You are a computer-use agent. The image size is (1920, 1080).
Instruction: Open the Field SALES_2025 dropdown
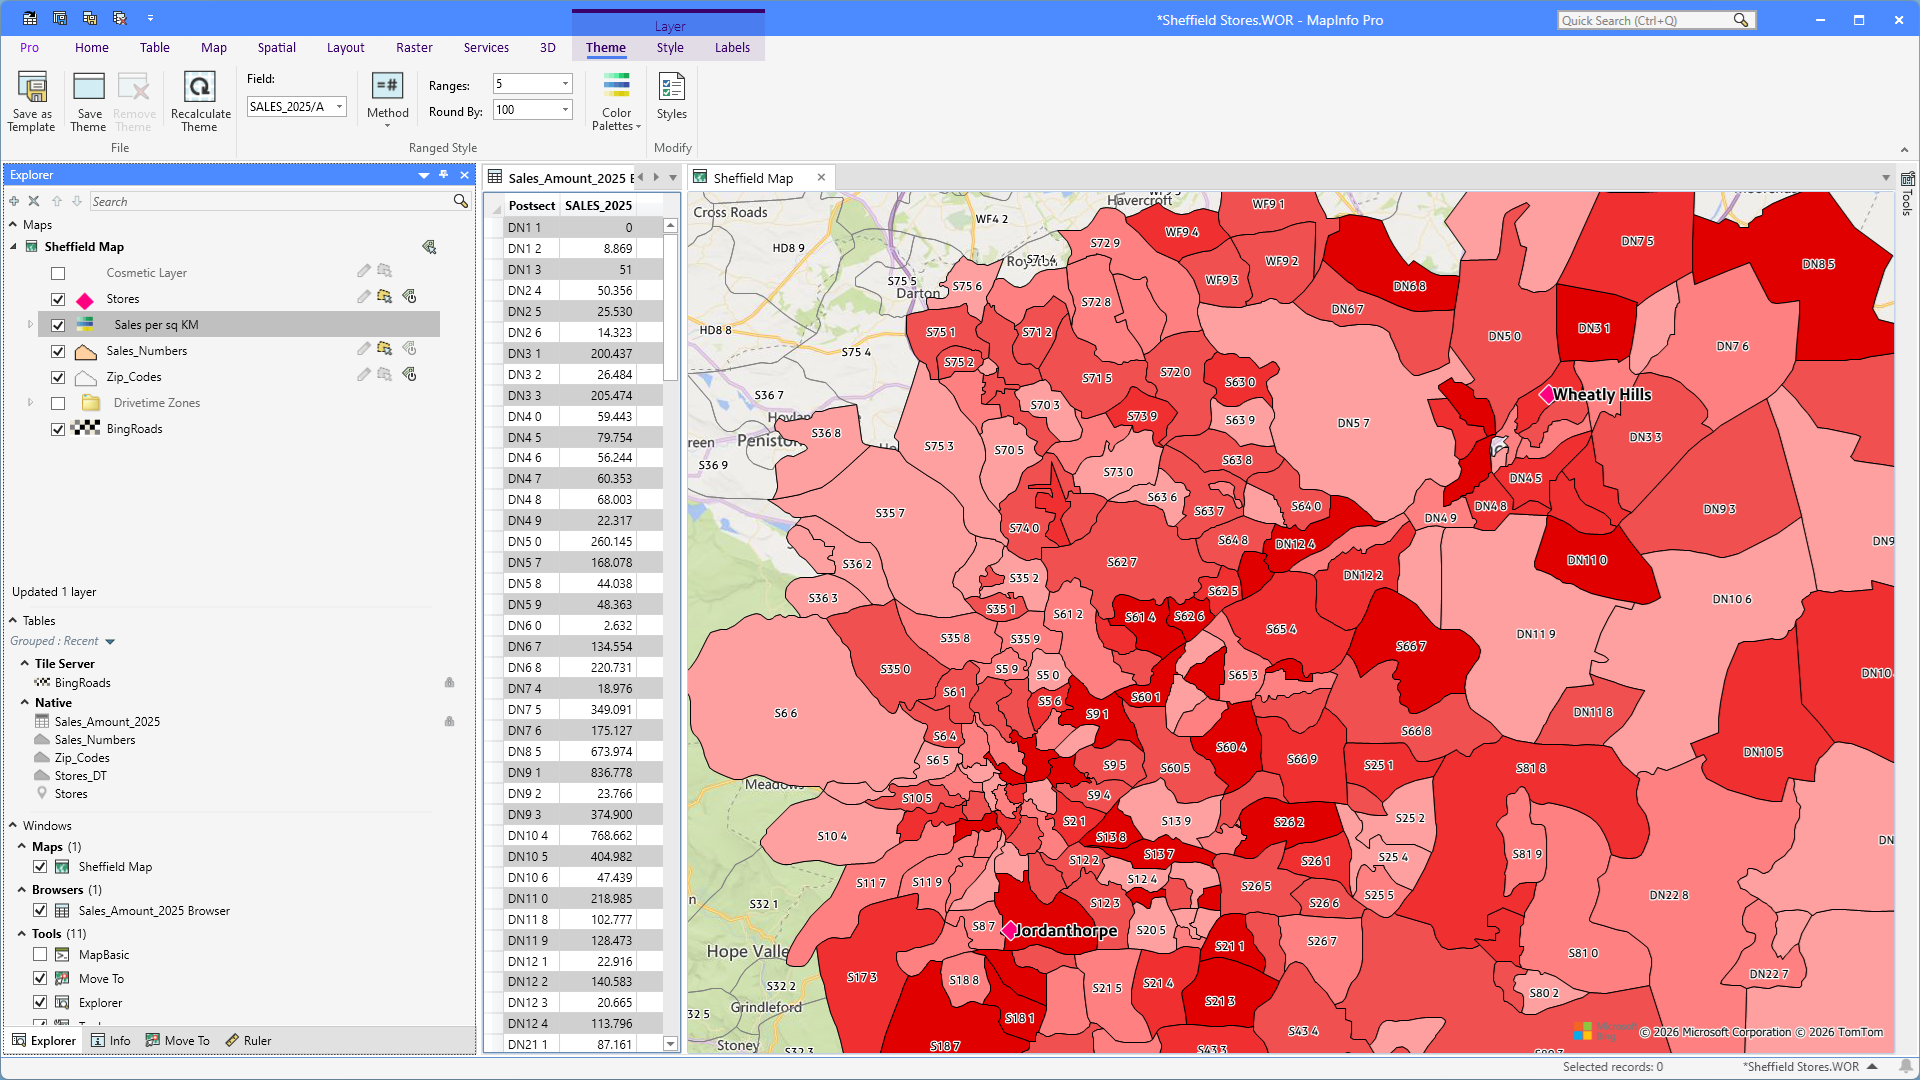(339, 107)
